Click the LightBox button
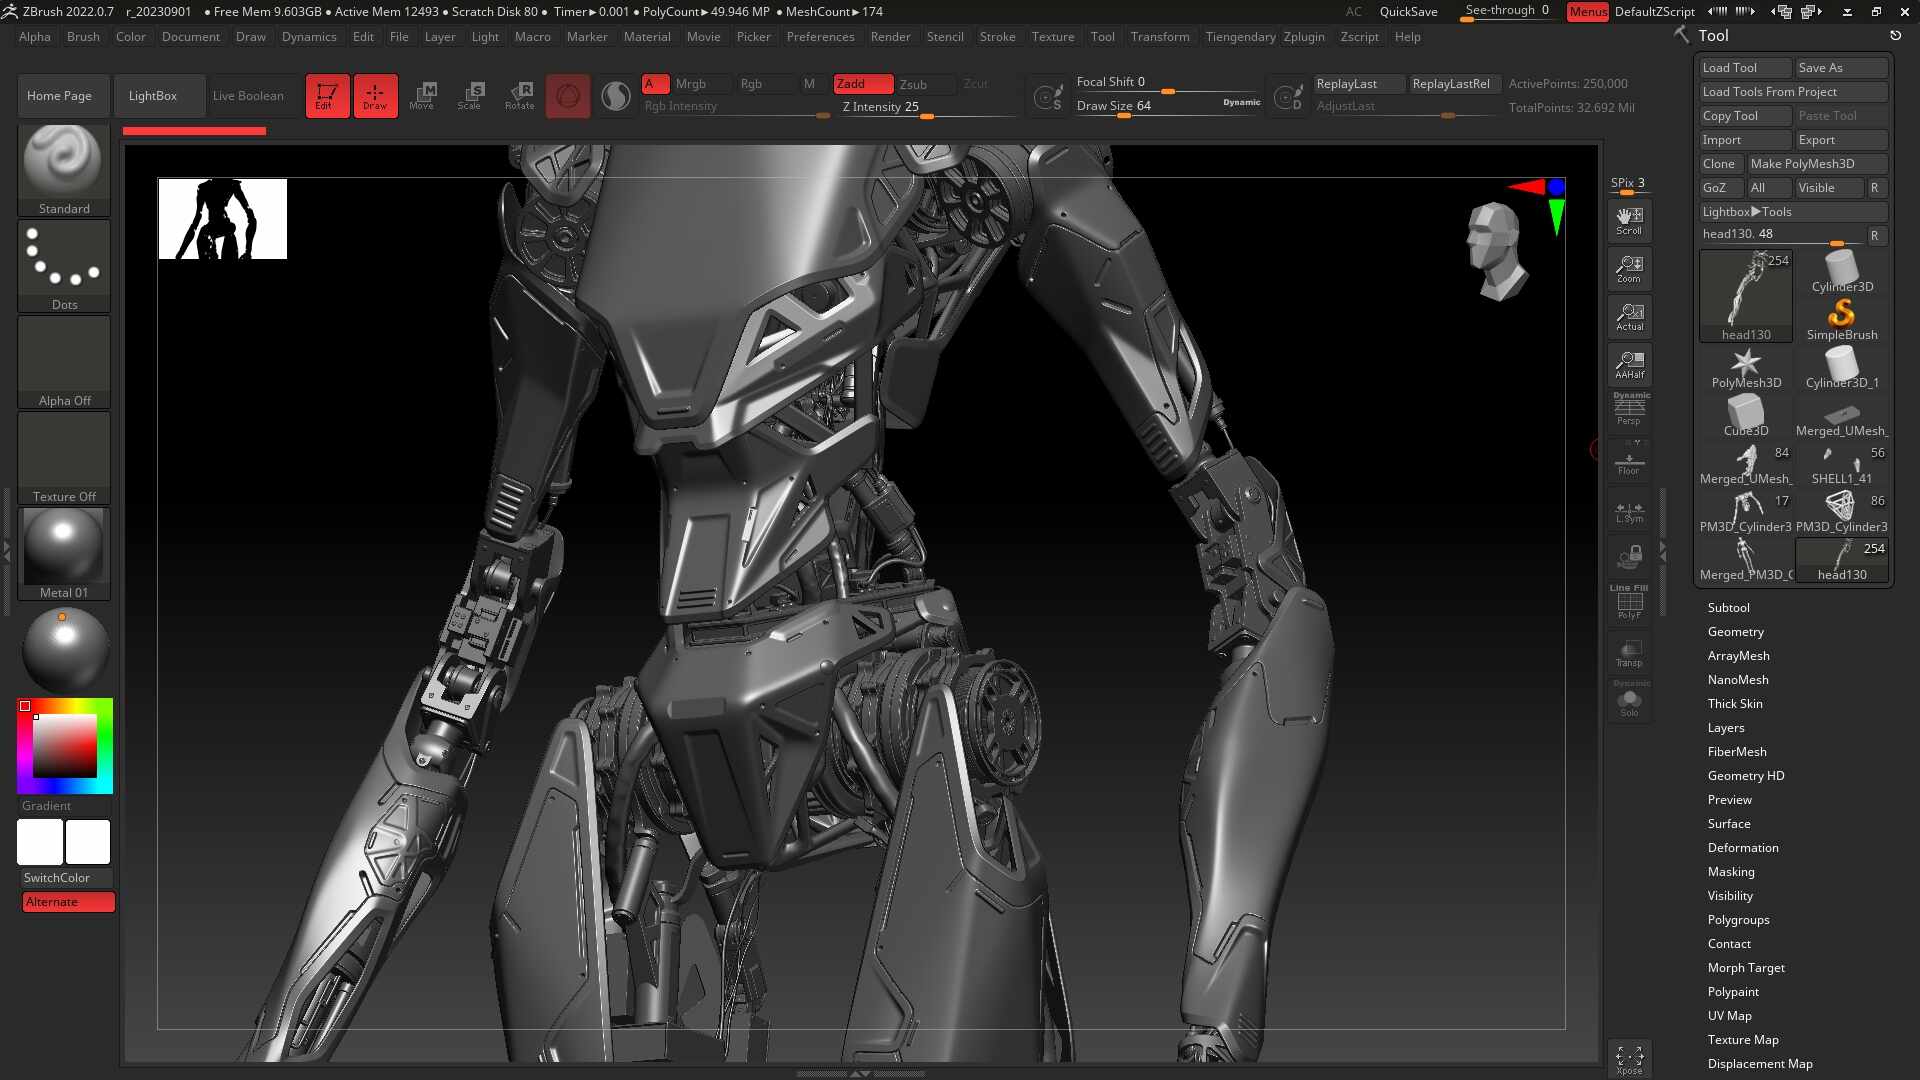 [x=153, y=96]
